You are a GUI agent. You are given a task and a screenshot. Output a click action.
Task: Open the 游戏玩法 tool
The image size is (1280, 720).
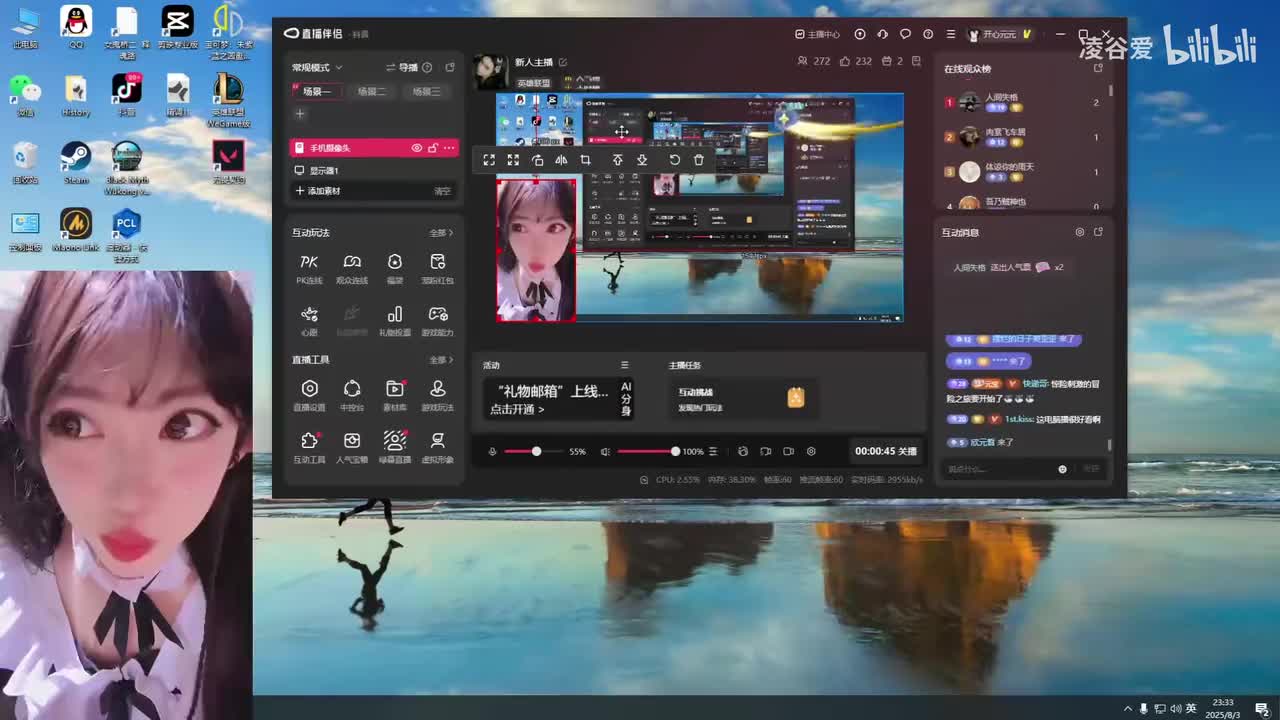pyautogui.click(x=437, y=396)
